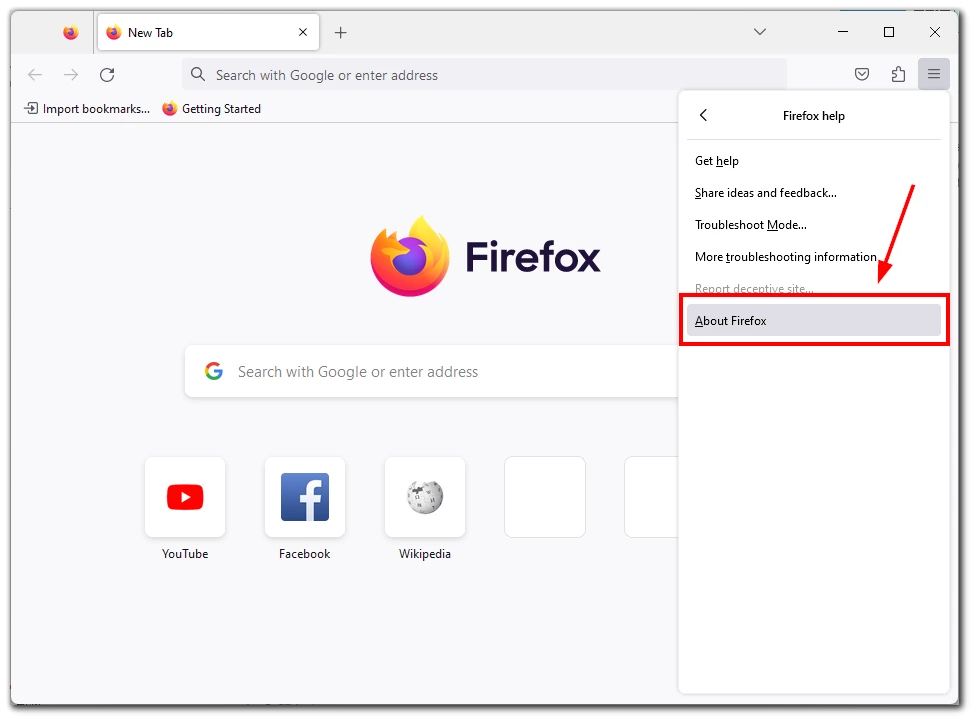This screenshot has height=723, width=977.
Task: Click the magnifier icon in address bar
Action: point(198,74)
